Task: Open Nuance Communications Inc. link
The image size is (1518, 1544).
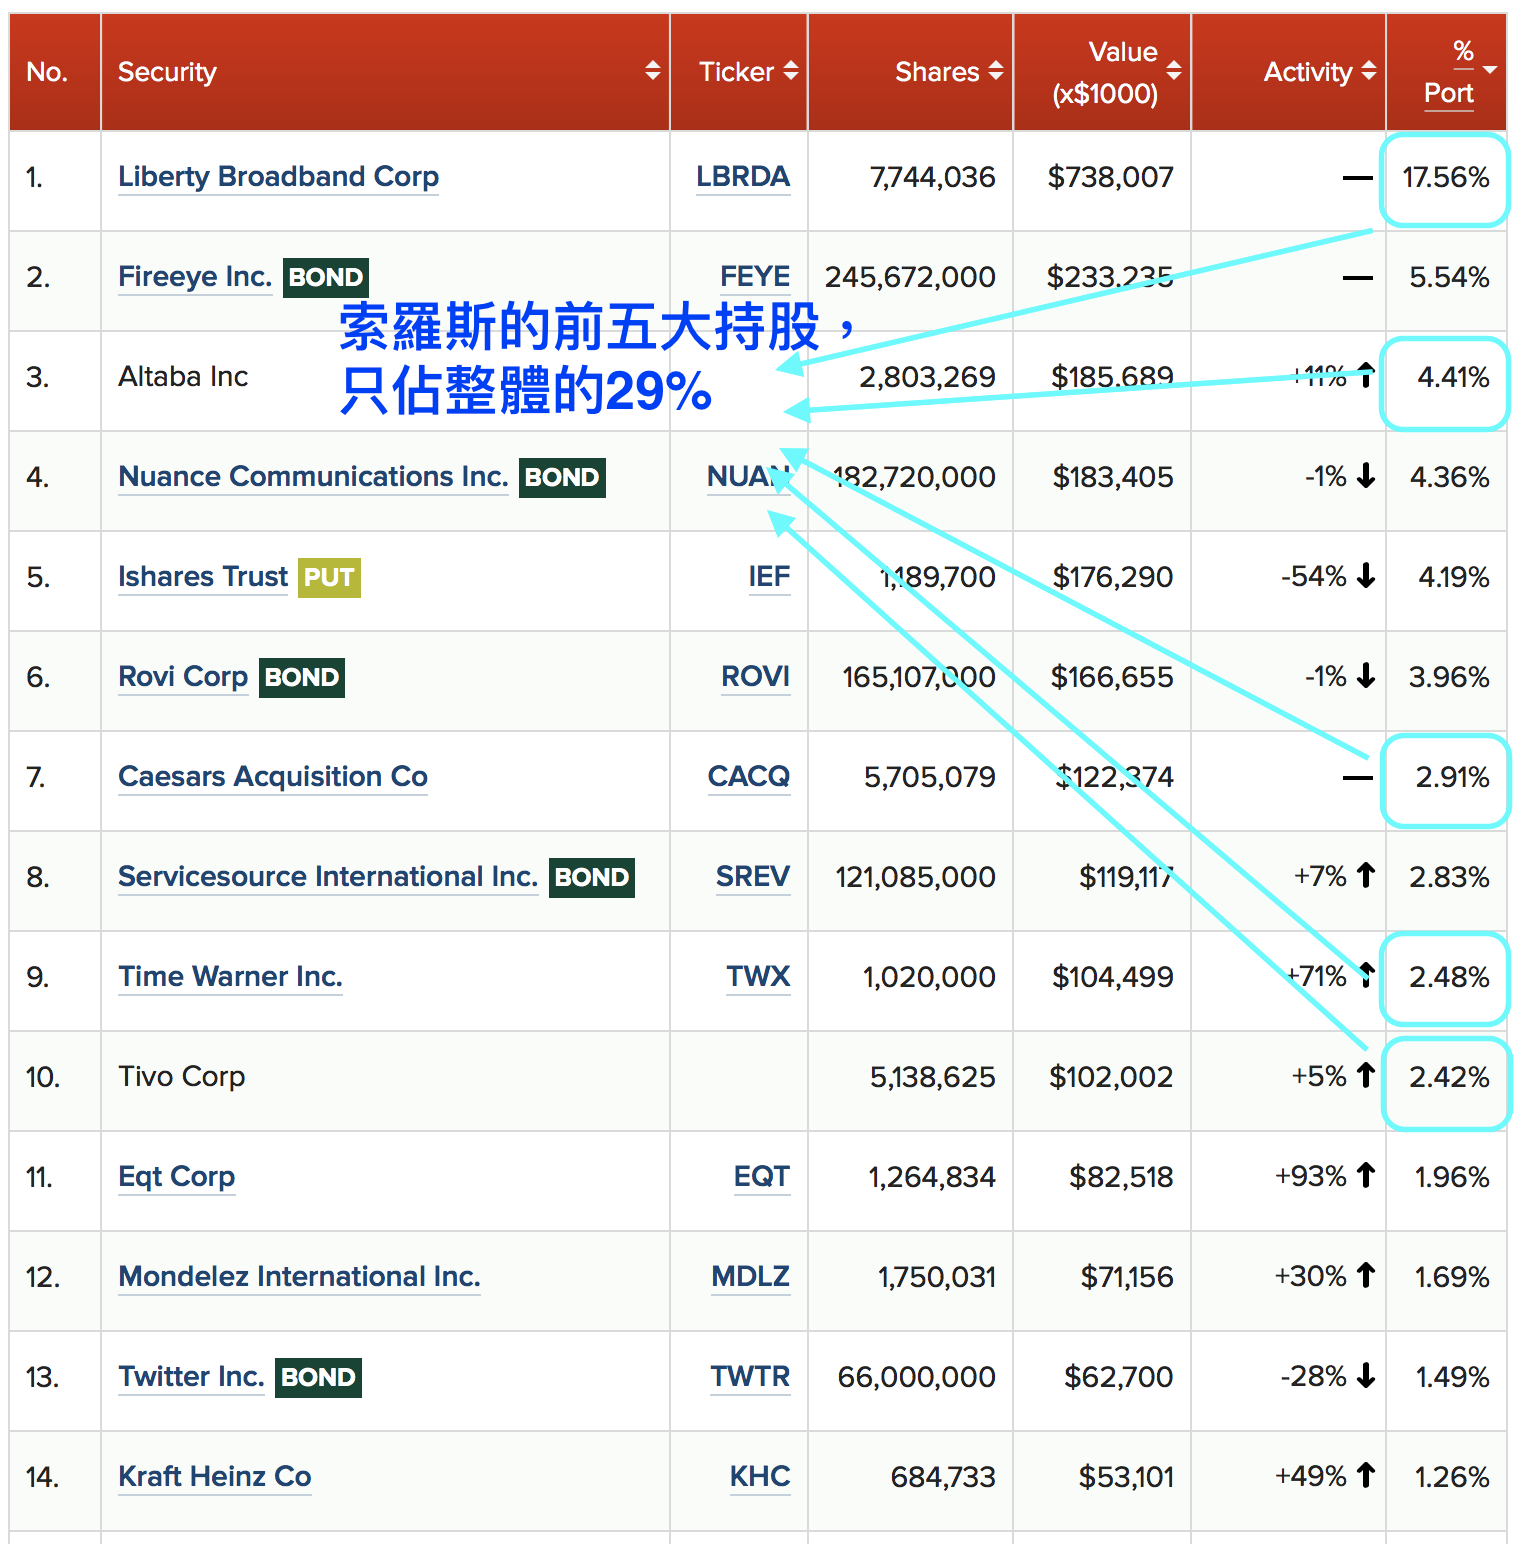Action: click(x=313, y=477)
